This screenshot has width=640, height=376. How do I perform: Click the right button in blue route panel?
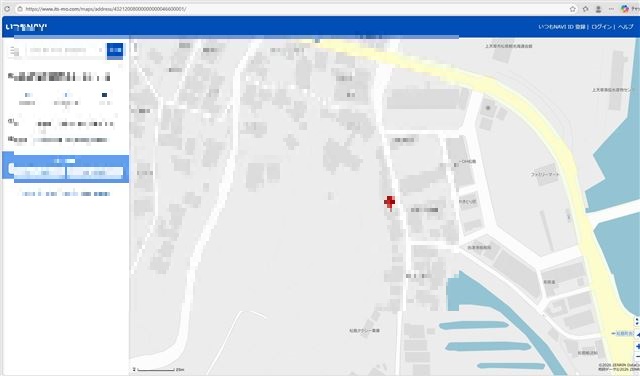[x=95, y=173]
